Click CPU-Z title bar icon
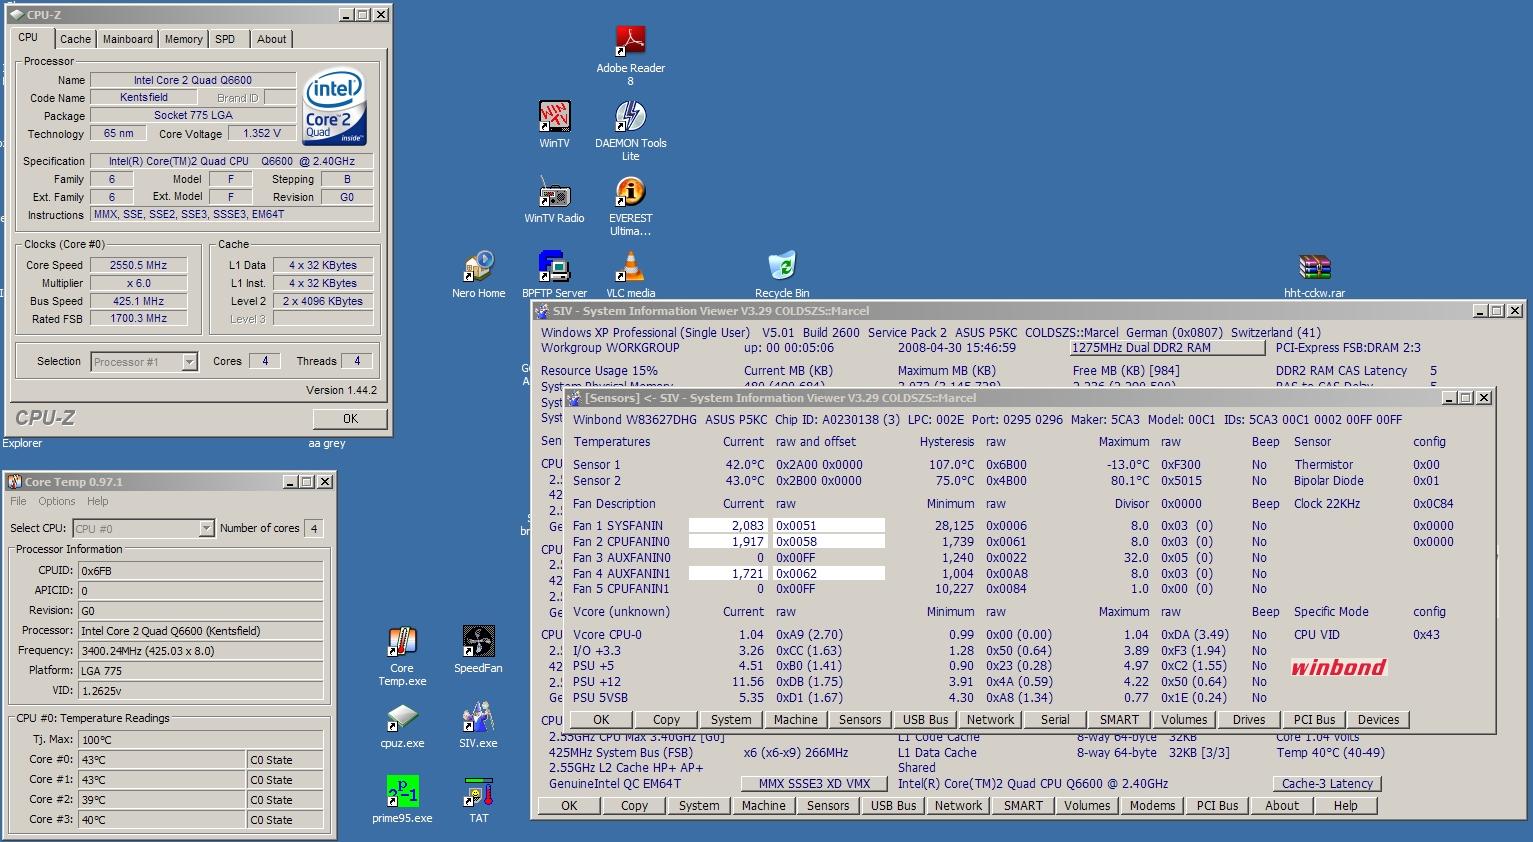 16,15
